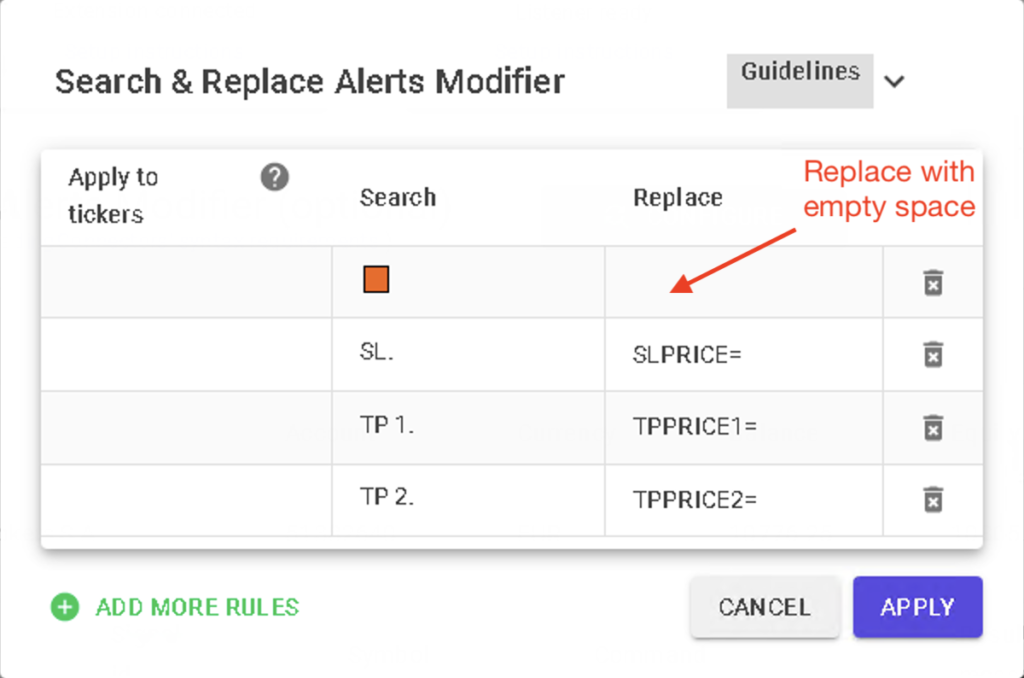The height and width of the screenshot is (678, 1024).
Task: Edit the TPPRICE1= replace field
Action: click(743, 427)
